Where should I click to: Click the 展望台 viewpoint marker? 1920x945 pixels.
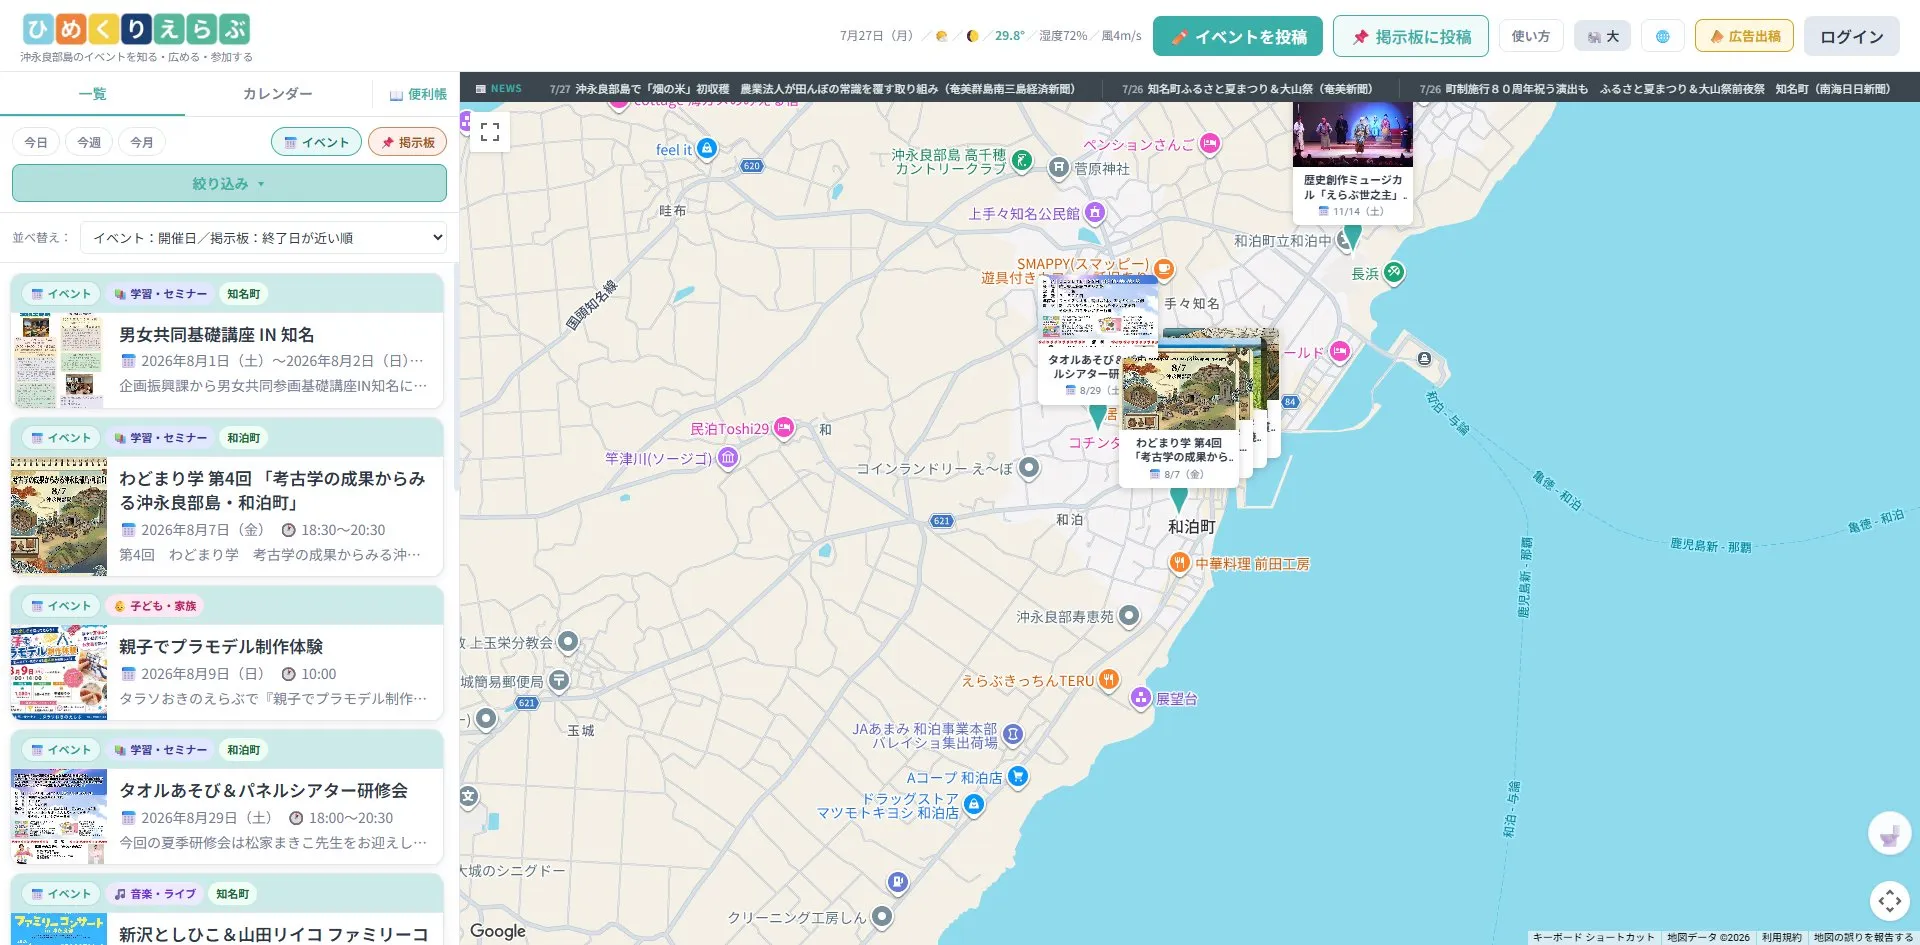click(1141, 698)
